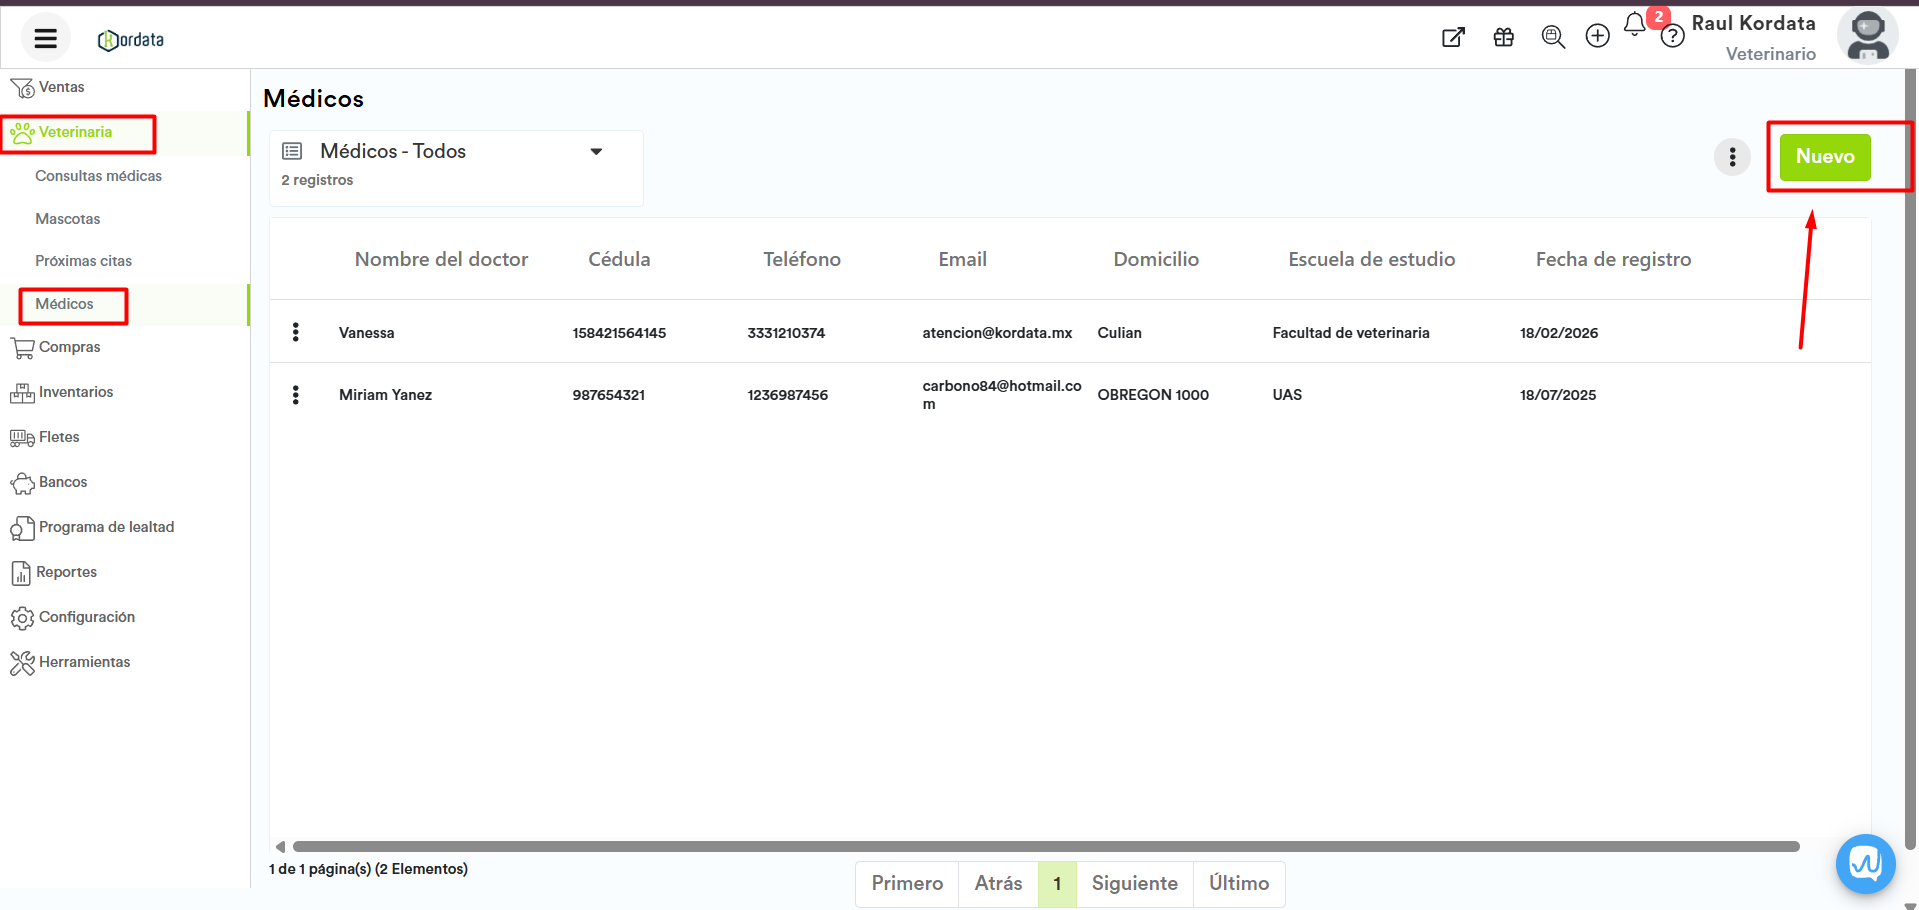Image resolution: width=1919 pixels, height=910 pixels.
Task: Open row options for Vanessa
Action: (296, 332)
